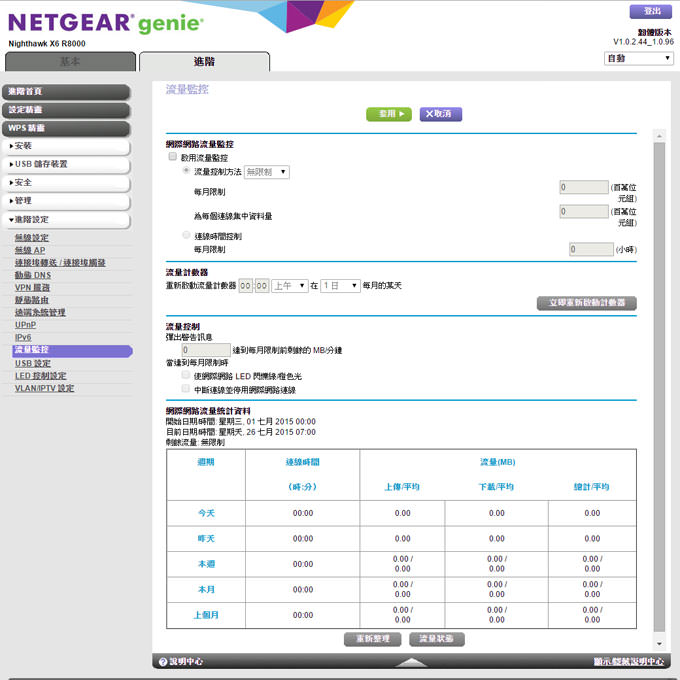Open WPS 精靈 in the sidebar

click(66, 128)
